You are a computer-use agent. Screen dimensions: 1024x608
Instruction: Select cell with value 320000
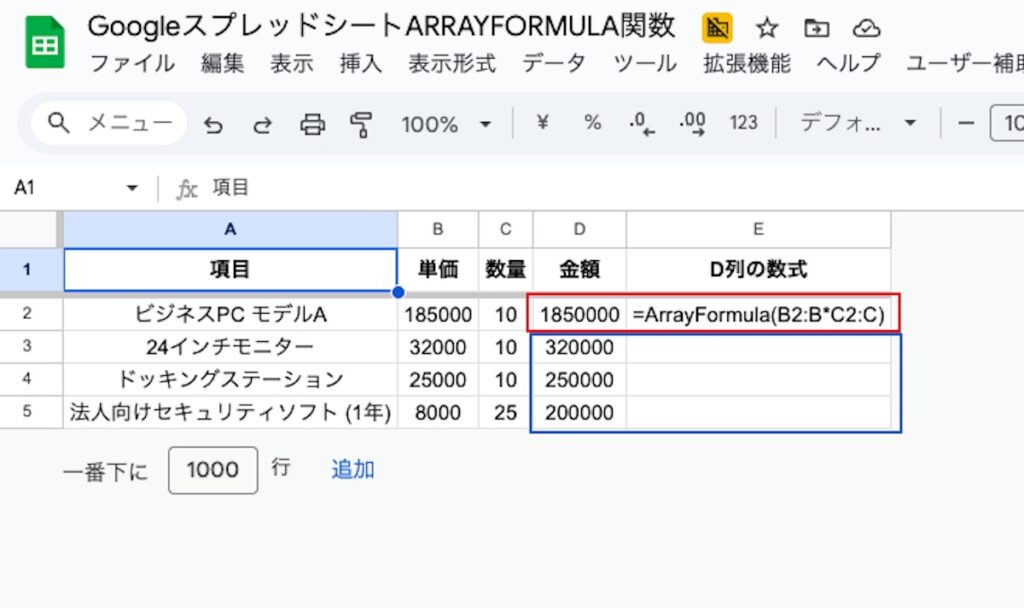tap(579, 347)
